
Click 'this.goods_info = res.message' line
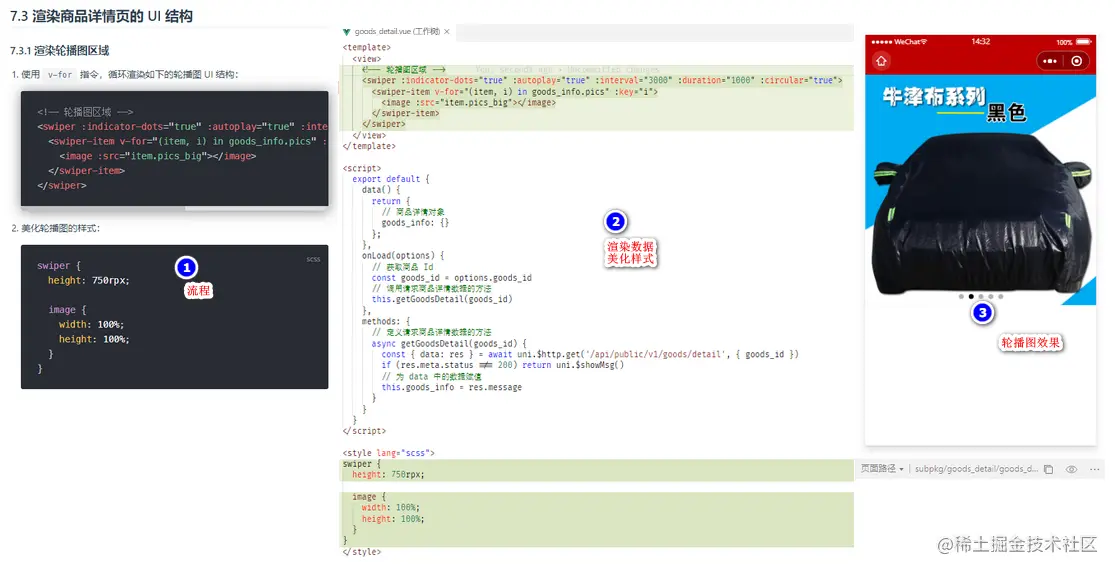(452, 387)
